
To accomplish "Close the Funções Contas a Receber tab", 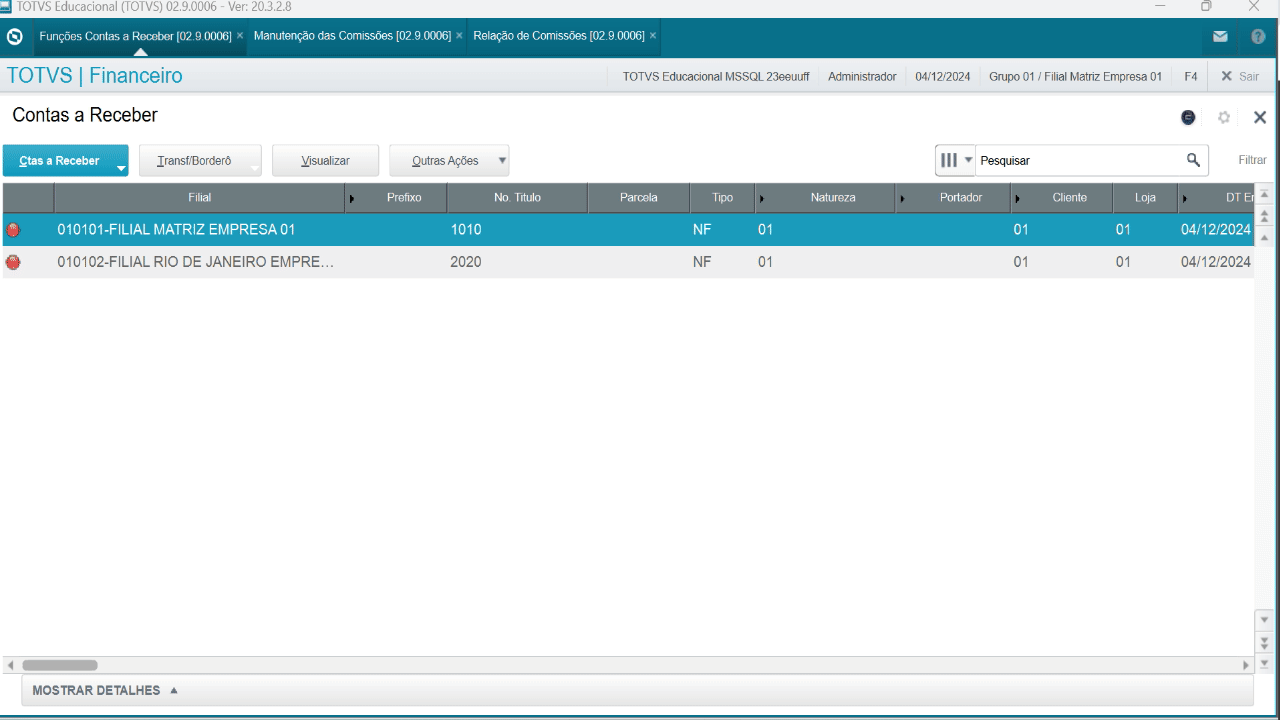I will coord(240,35).
